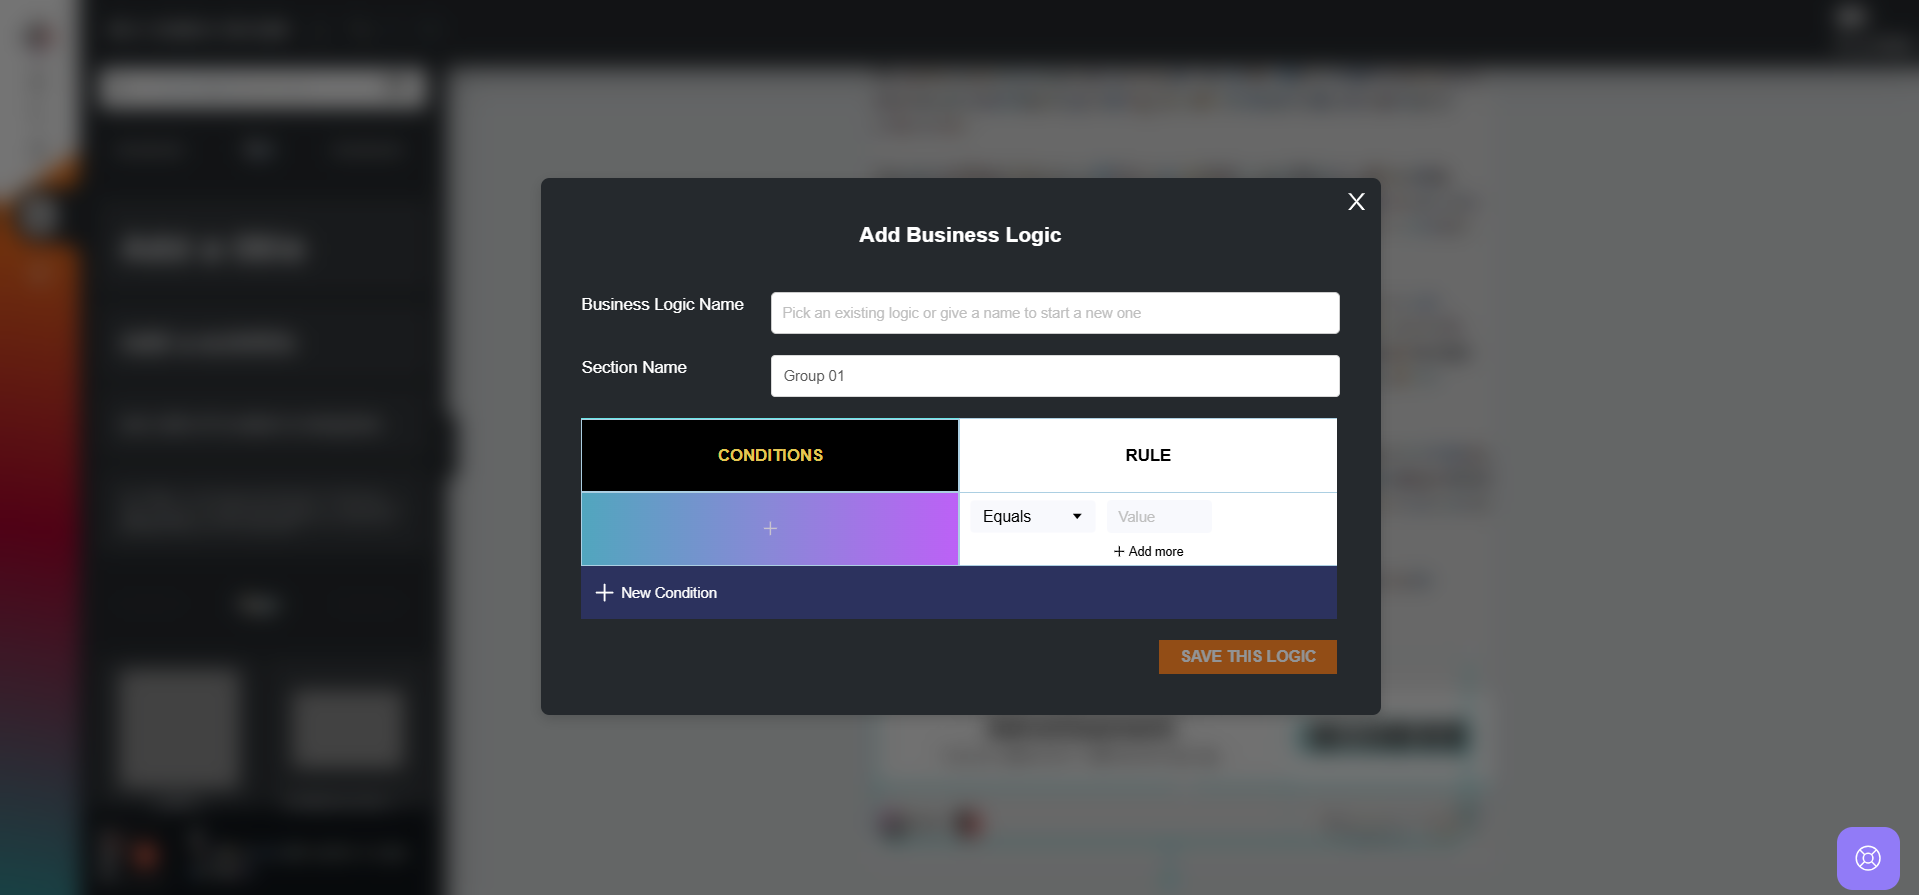Click the caret arrow beside Equals
The width and height of the screenshot is (1919, 895).
coord(1077,517)
